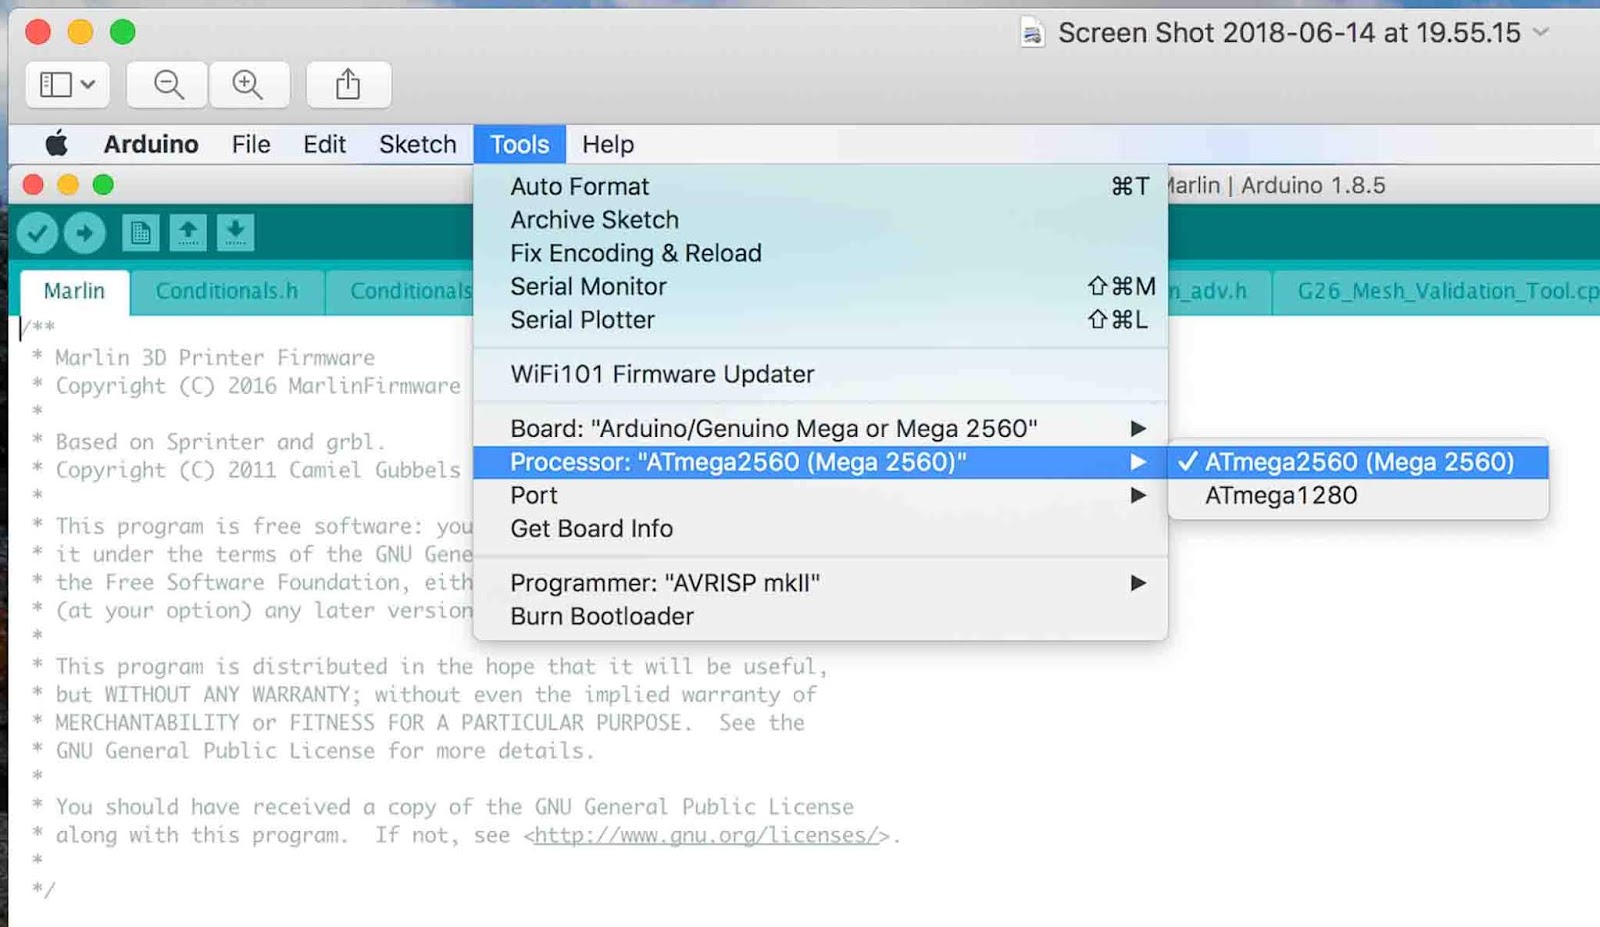Click the Preview share icon
The width and height of the screenshot is (1600, 927).
tap(348, 85)
